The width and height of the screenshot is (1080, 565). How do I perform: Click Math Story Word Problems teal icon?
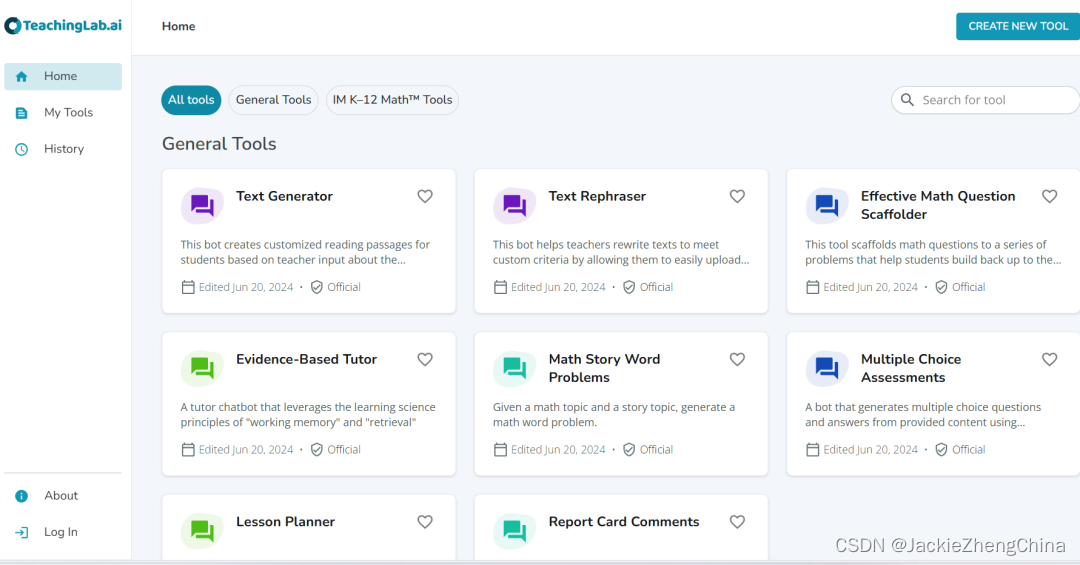tap(515, 368)
